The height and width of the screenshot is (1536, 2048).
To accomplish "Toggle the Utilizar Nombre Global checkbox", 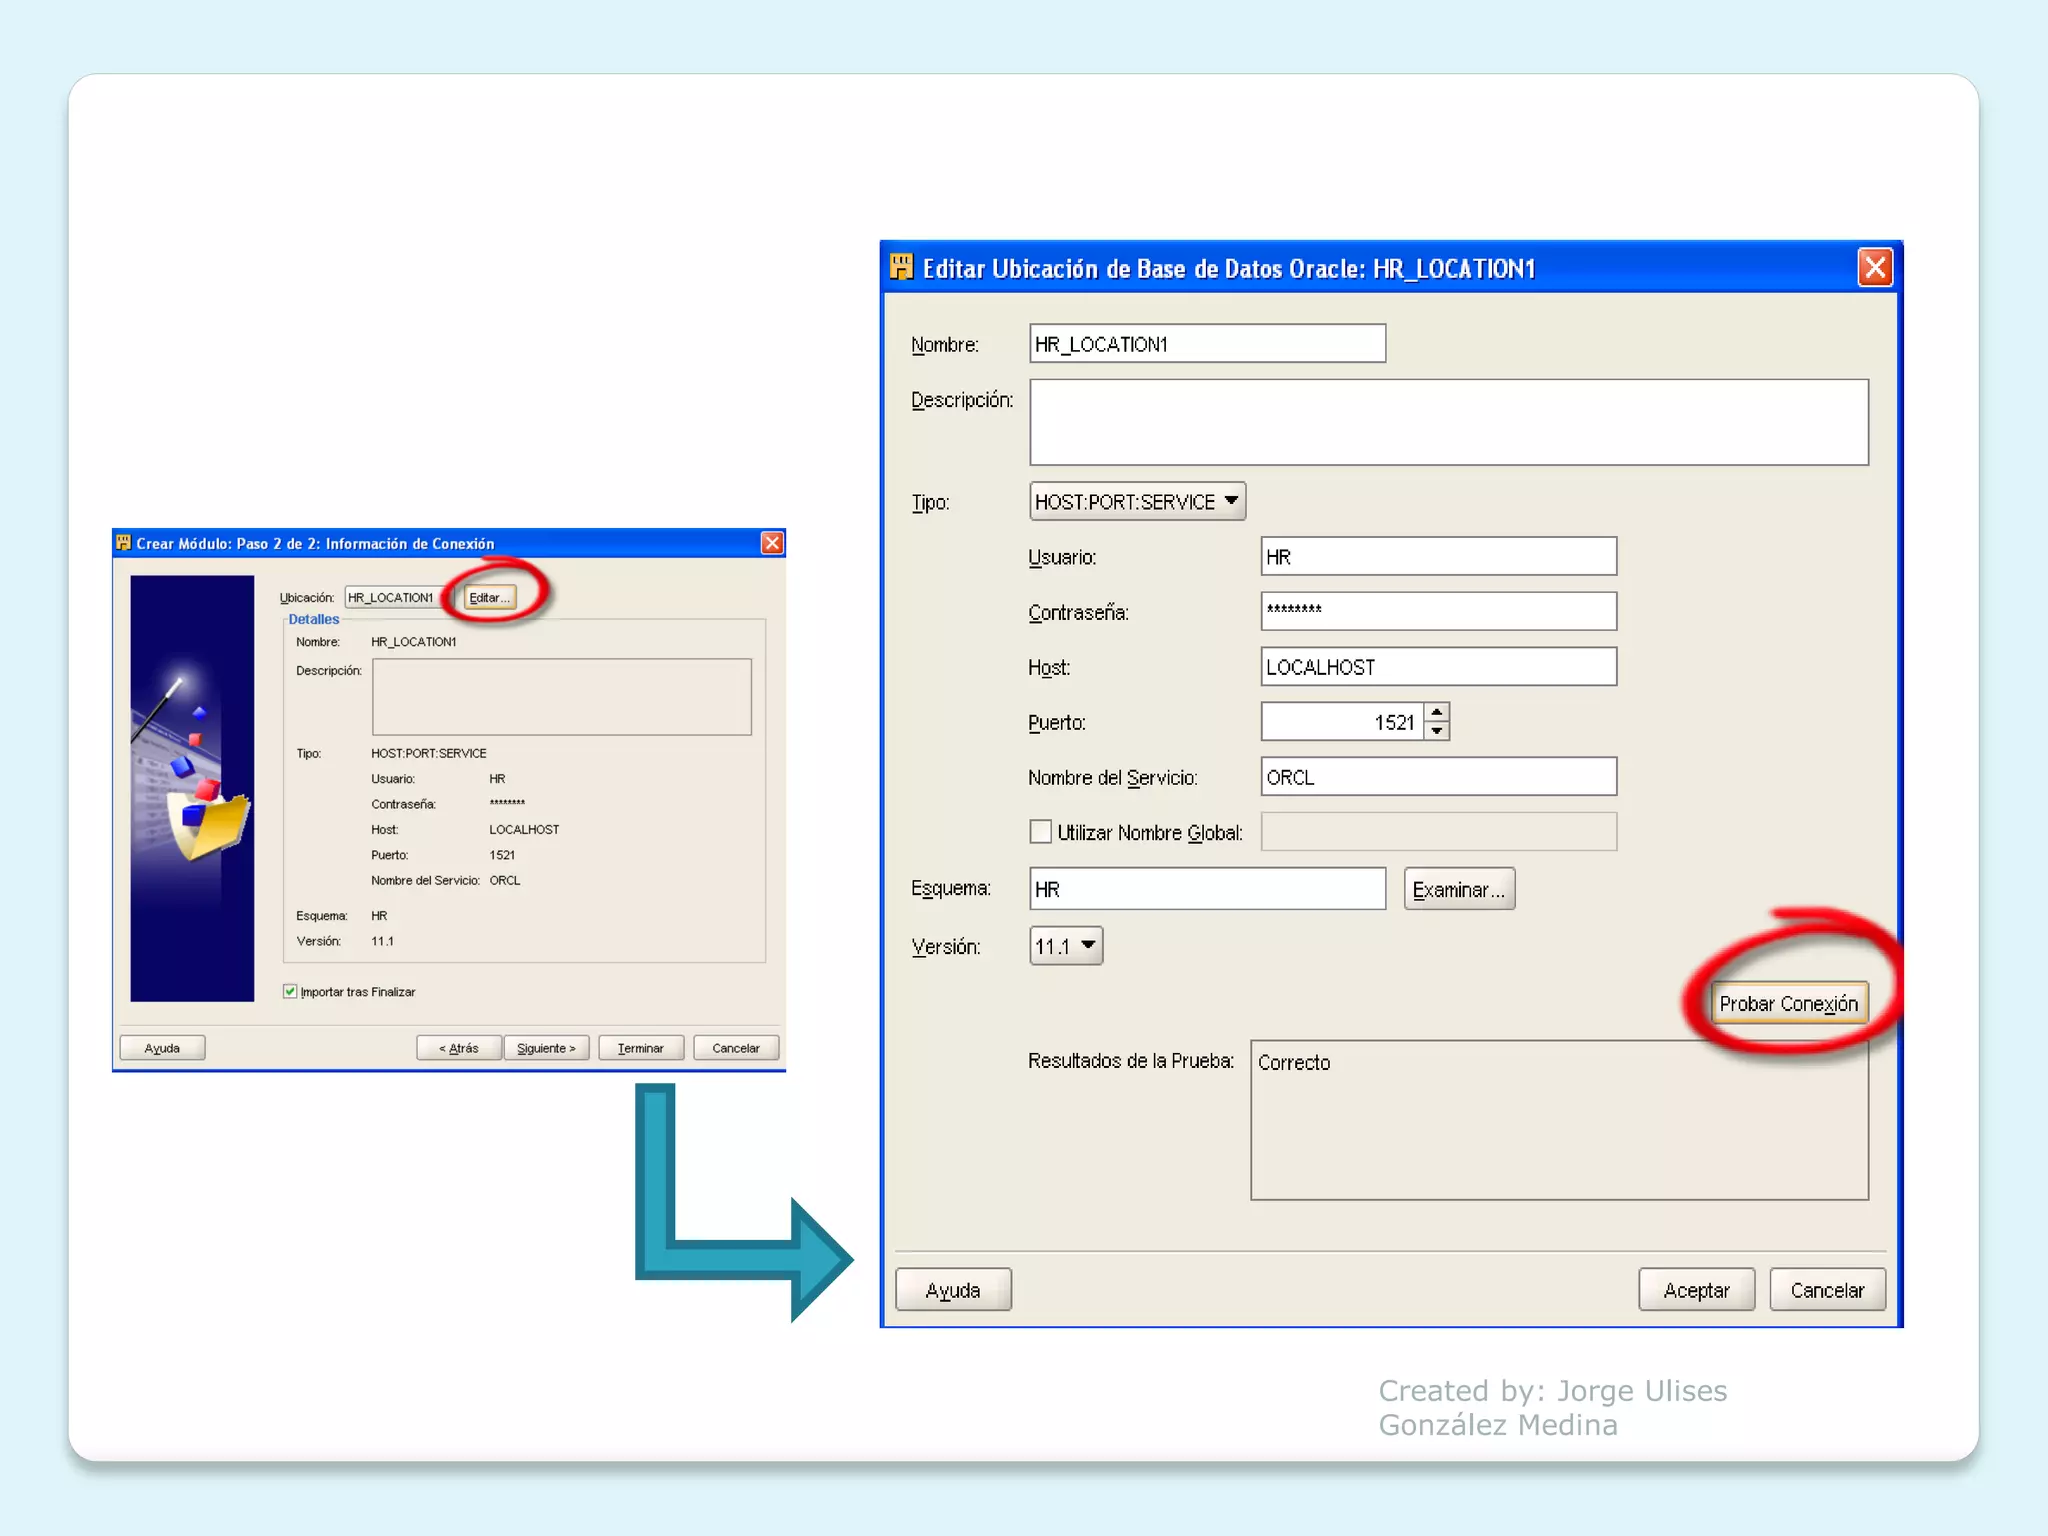I will point(1040,832).
